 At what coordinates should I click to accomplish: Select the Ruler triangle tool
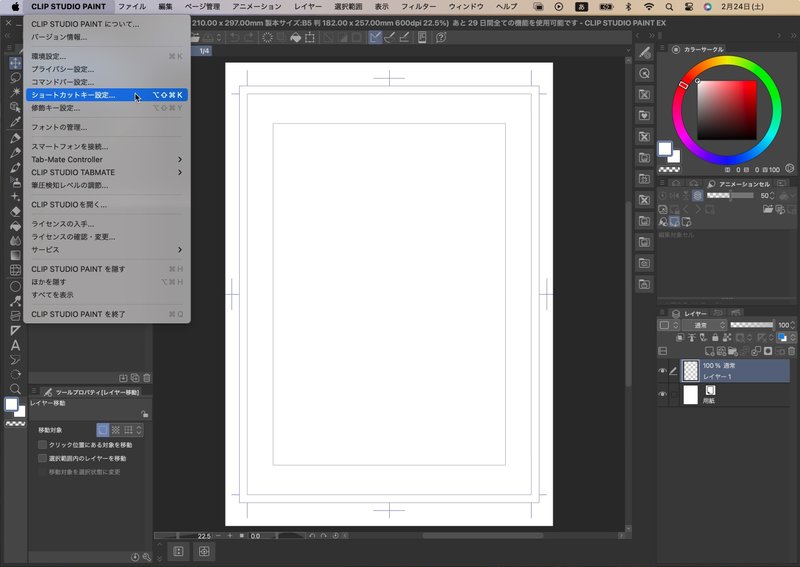click(15, 331)
